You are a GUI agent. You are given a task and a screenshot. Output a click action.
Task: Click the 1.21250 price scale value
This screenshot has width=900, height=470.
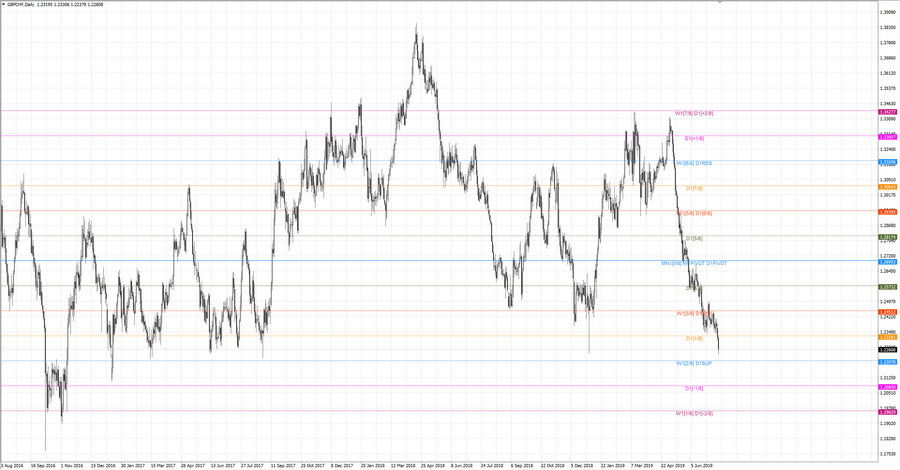click(x=888, y=378)
